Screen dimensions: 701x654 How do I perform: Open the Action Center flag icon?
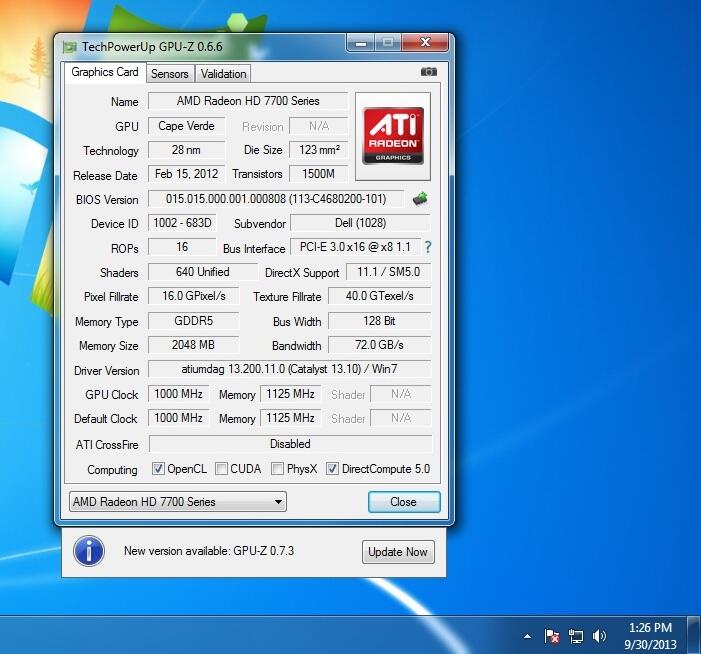[x=551, y=636]
